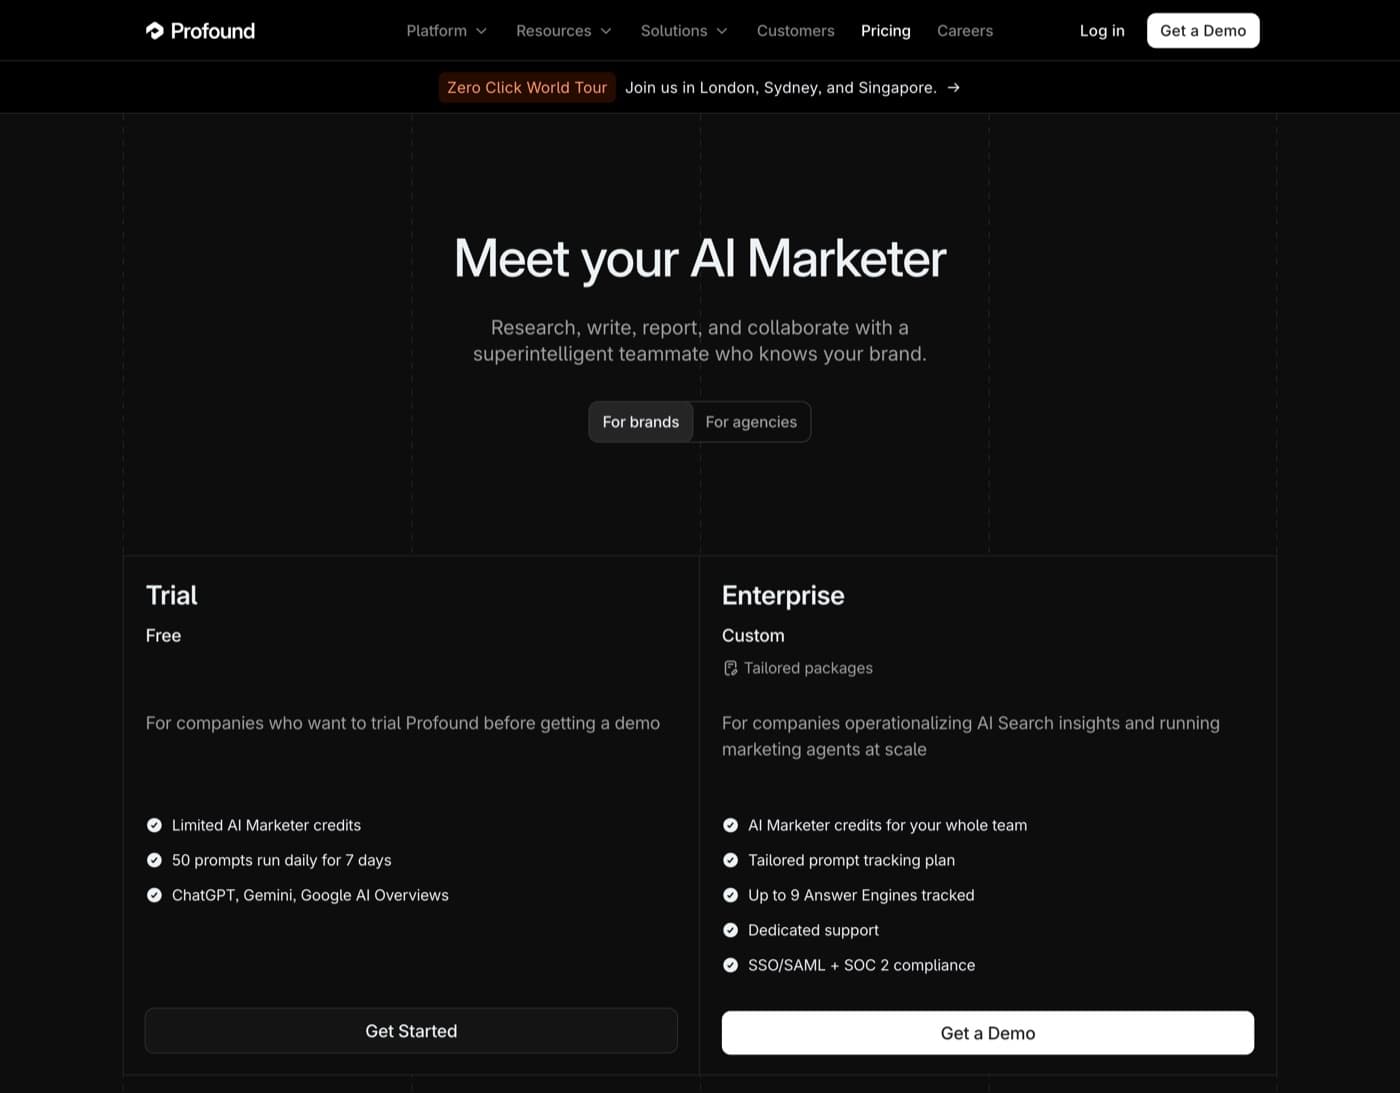Click the Tailored packages text
The width and height of the screenshot is (1400, 1093).
808,668
